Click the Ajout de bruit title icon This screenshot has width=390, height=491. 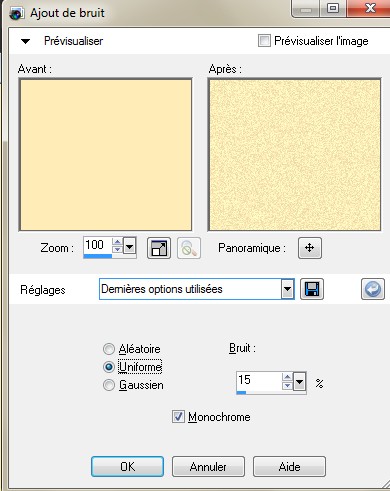click(x=16, y=14)
